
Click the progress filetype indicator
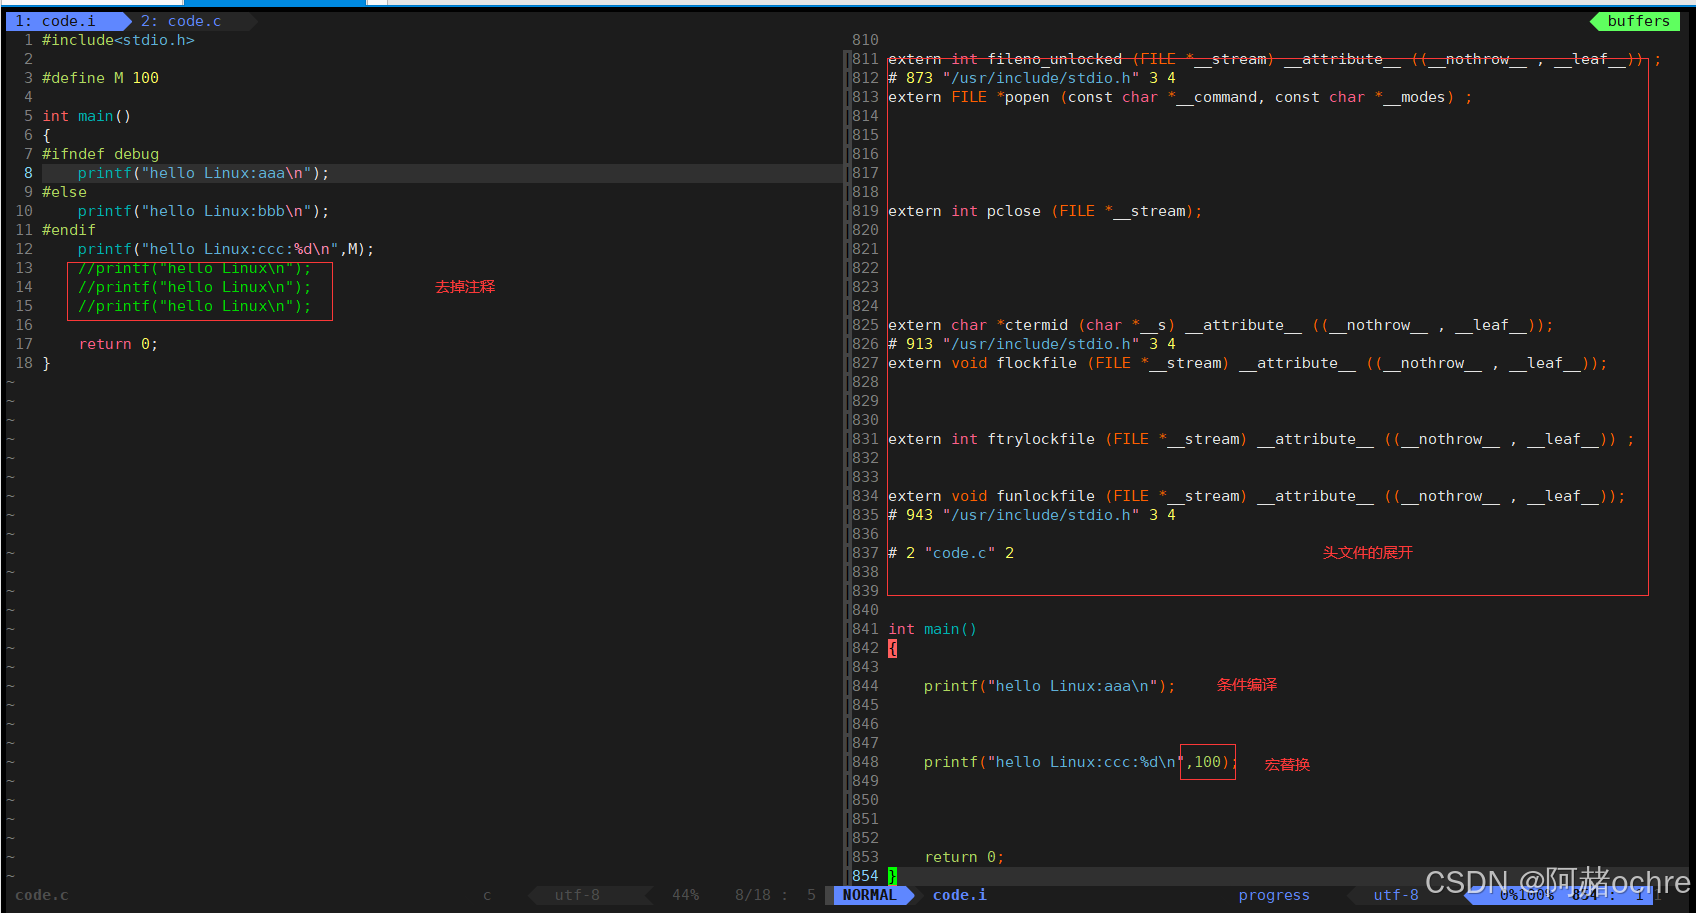pos(1273,895)
